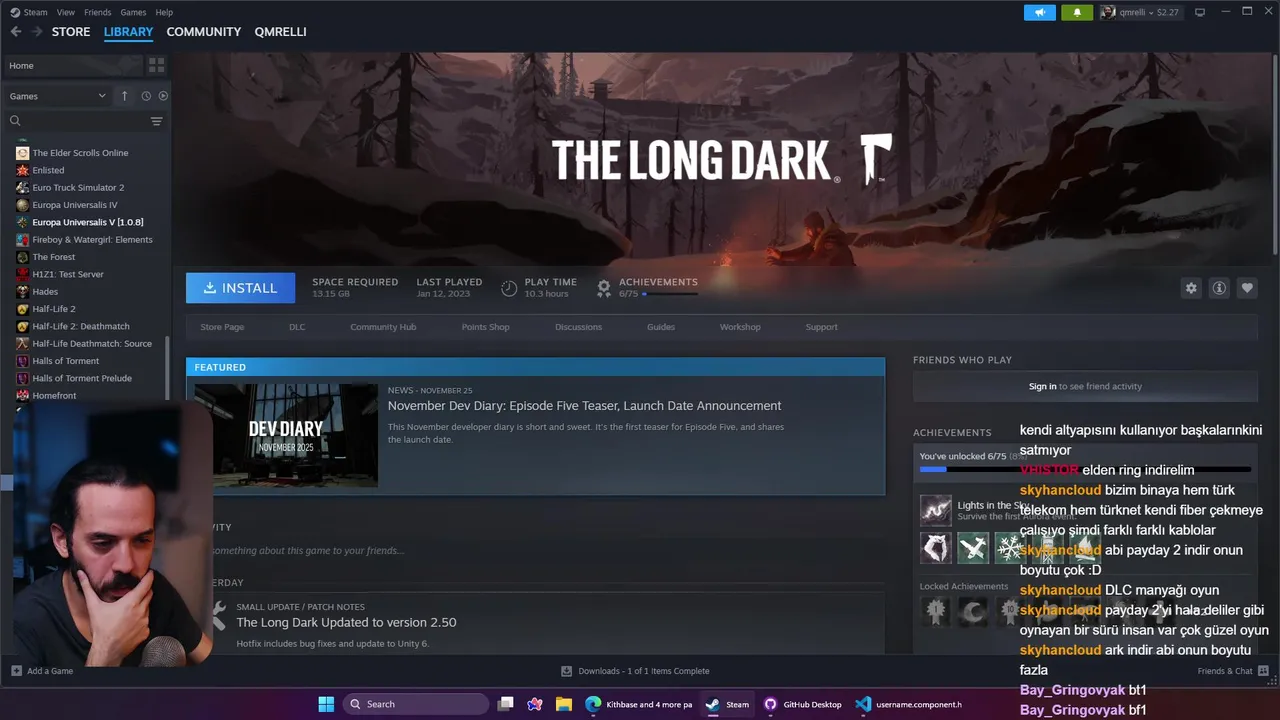The height and width of the screenshot is (720, 1280).
Task: Open the green bell notifications icon
Action: point(1077,12)
